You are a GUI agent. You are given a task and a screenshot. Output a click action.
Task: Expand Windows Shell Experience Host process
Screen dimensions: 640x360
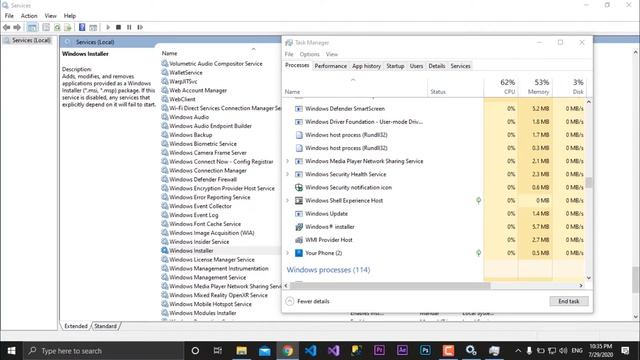[287, 200]
